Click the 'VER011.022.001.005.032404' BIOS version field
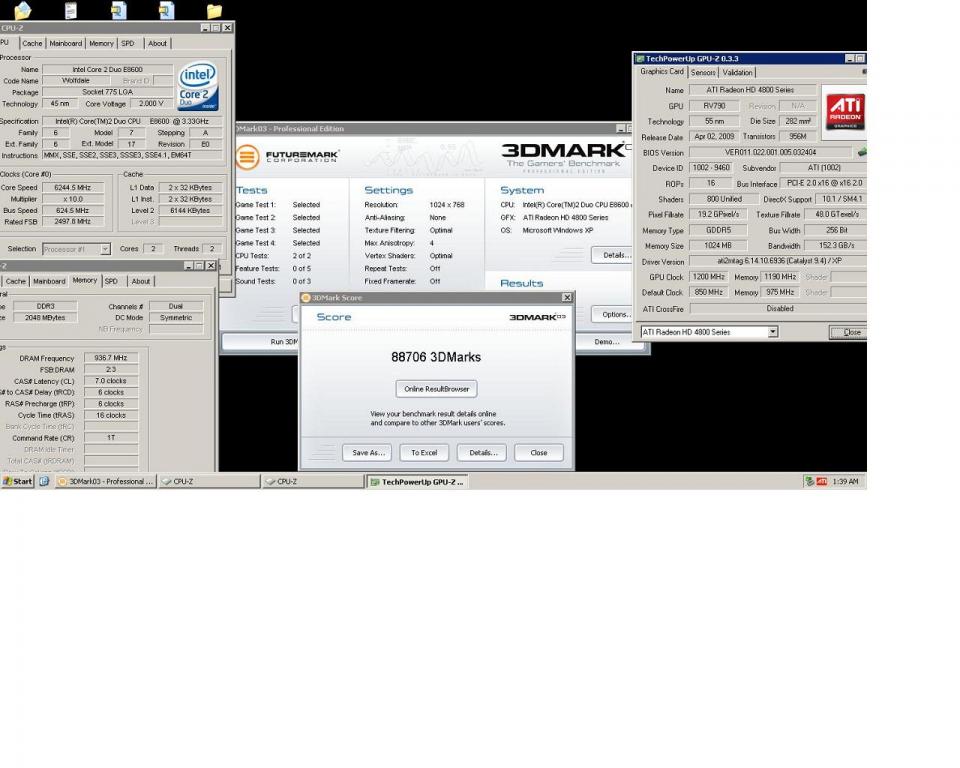This screenshot has height=768, width=960. tap(770, 152)
